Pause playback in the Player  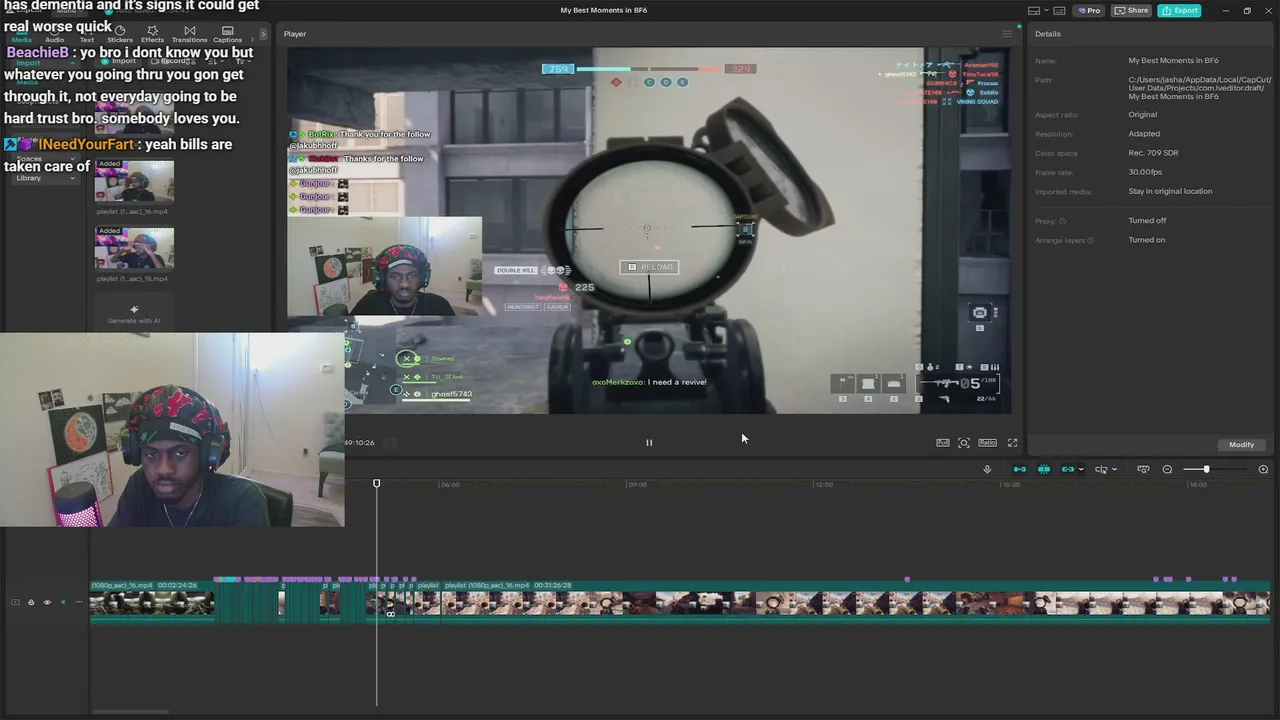click(x=649, y=442)
